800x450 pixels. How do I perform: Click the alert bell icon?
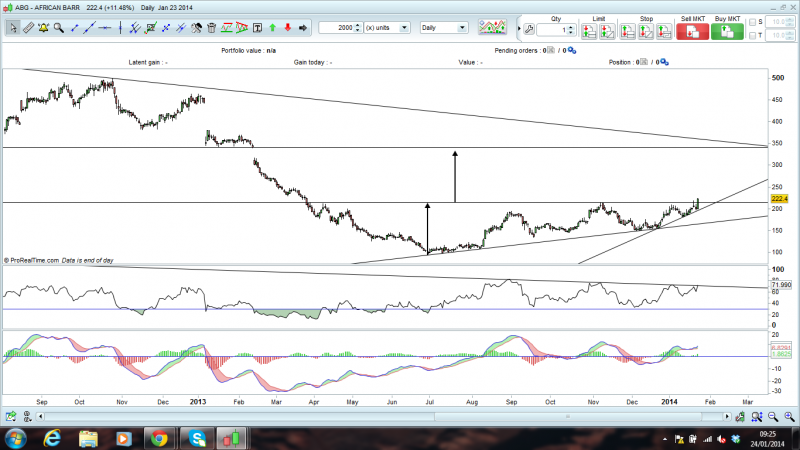(x=43, y=28)
